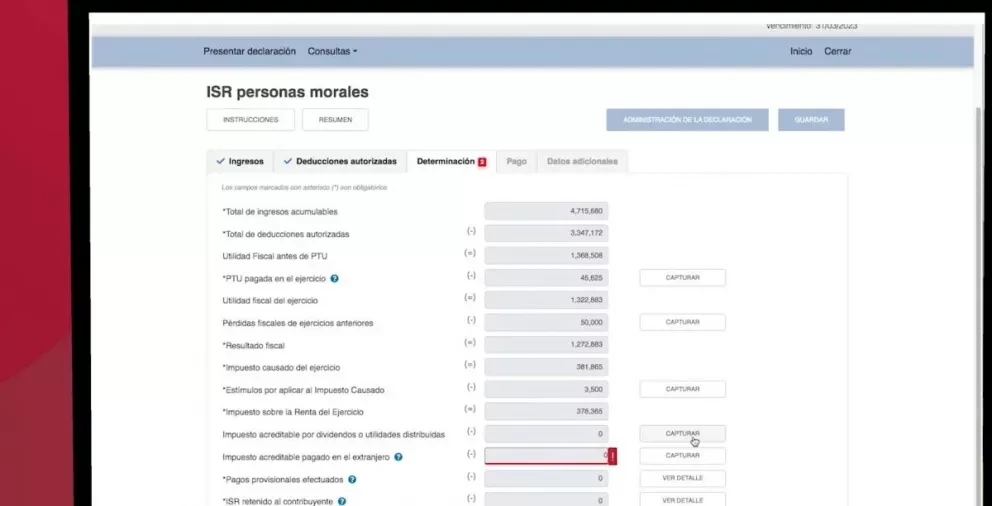Click Impuesto sobre la Renta del Ejercicio field
The width and height of the screenshot is (992, 506).
point(546,411)
